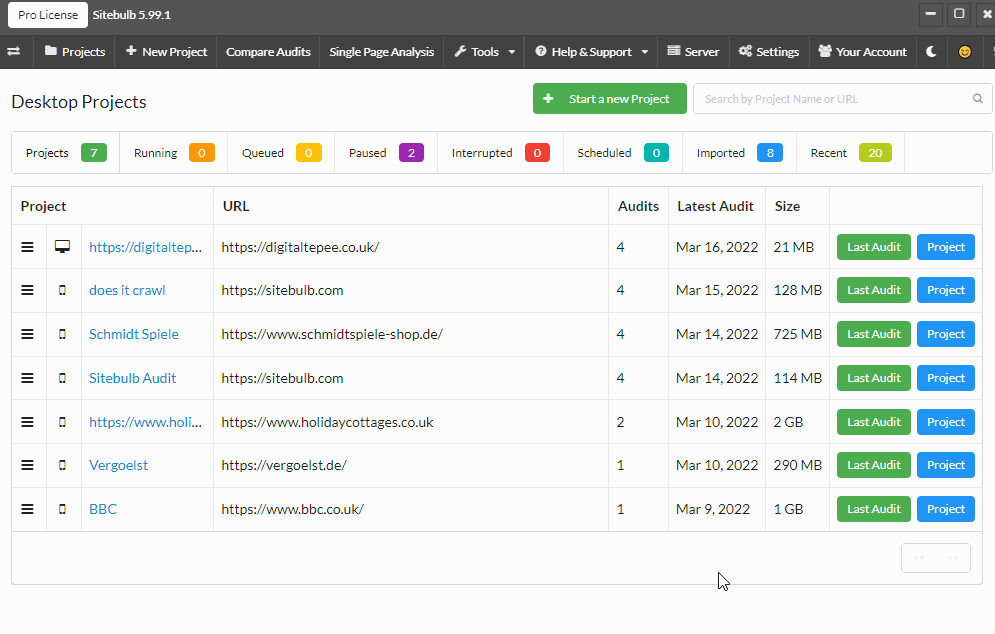Select the Recent filter tab
Image resolution: width=995 pixels, height=634 pixels.
tap(851, 153)
